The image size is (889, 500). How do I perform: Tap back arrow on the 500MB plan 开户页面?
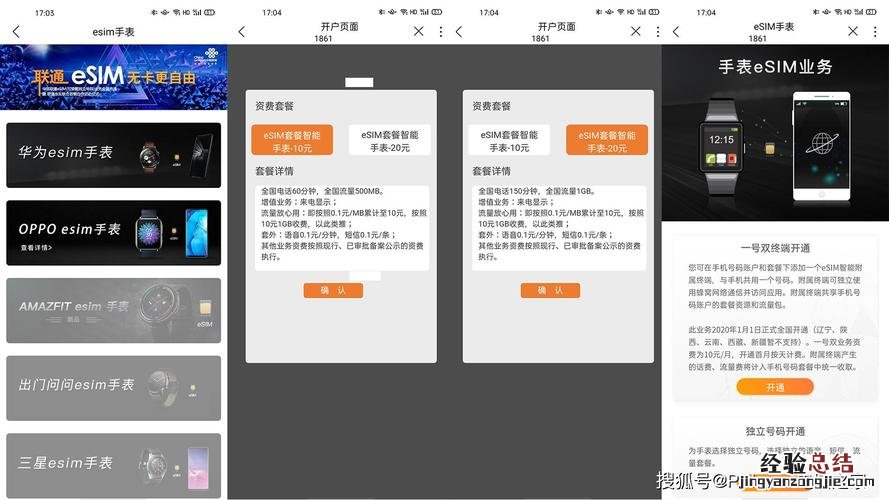point(241,32)
